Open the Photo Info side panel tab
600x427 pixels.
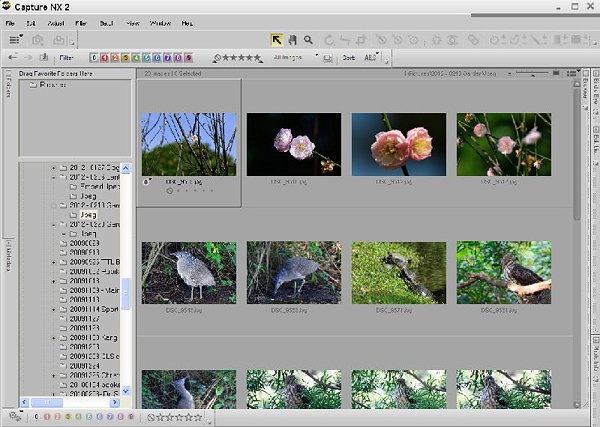coord(596,361)
